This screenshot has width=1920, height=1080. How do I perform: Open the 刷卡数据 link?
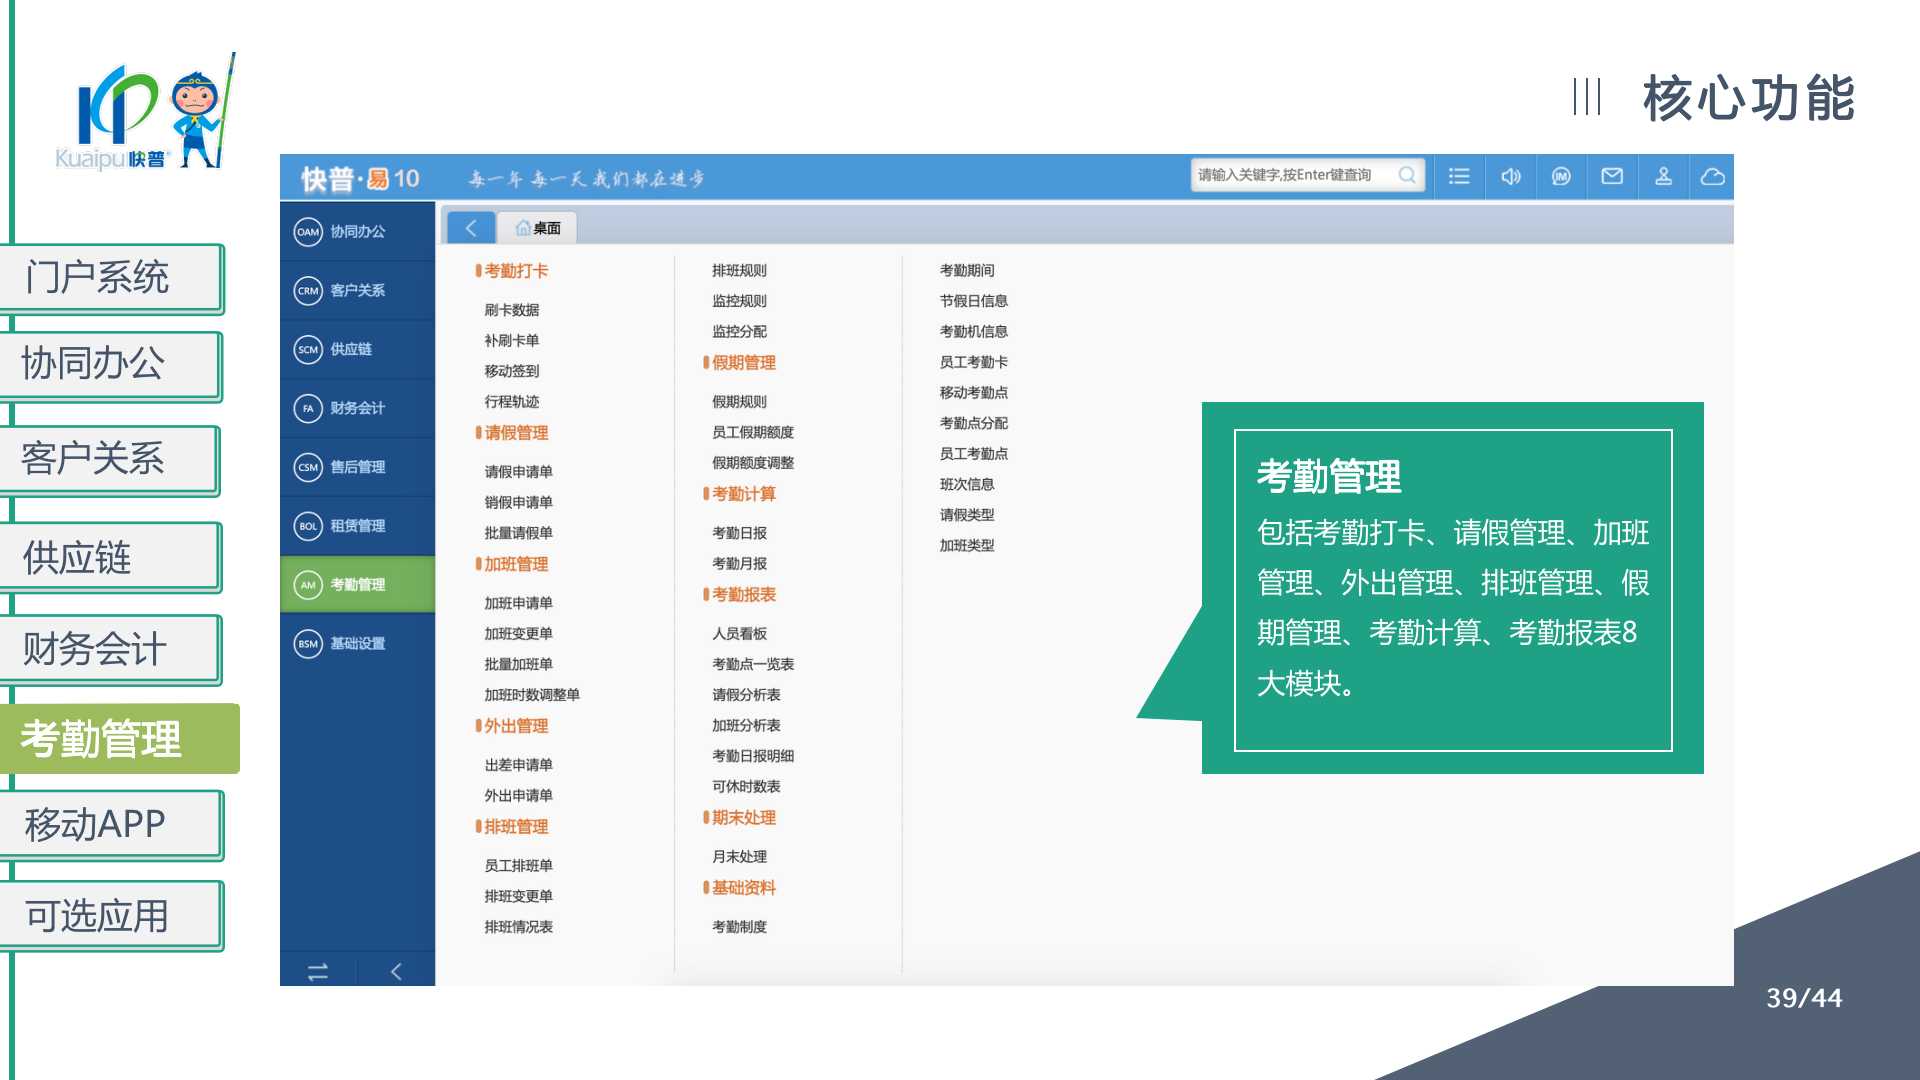[511, 310]
